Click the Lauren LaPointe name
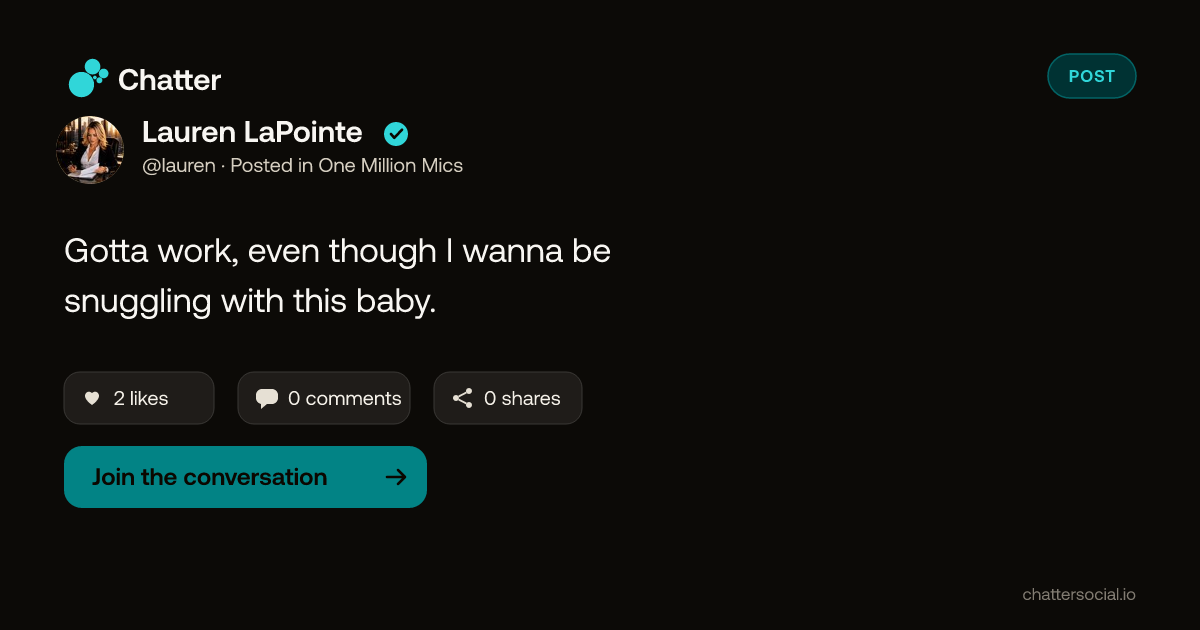The image size is (1200, 630). point(252,132)
